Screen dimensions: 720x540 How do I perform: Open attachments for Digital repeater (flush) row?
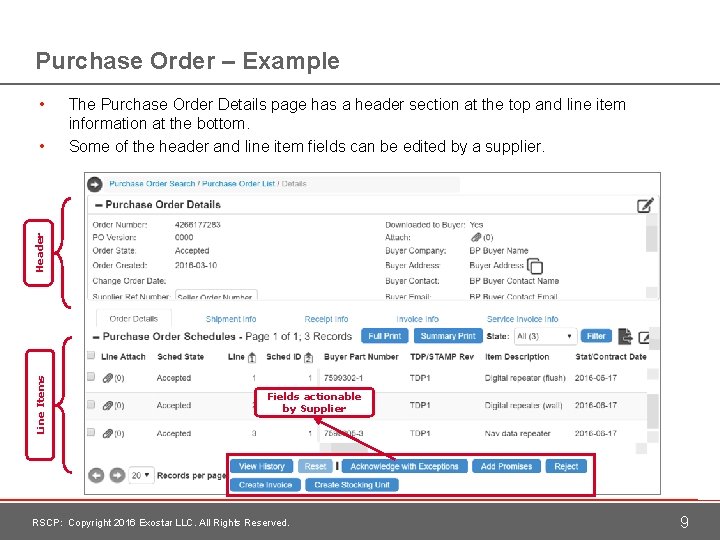(x=107, y=378)
